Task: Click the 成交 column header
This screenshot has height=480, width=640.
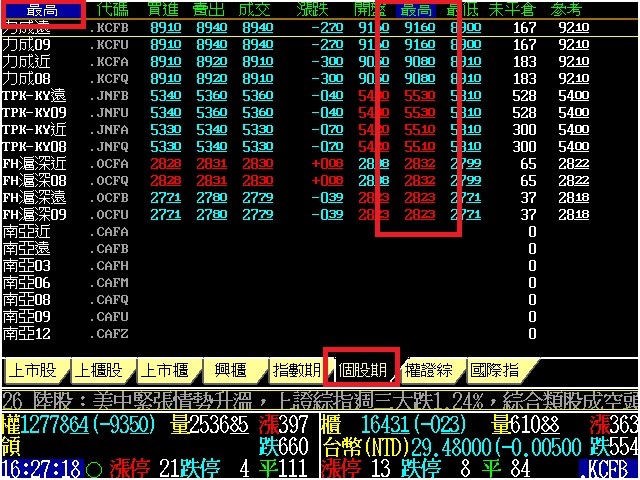Action: (x=258, y=10)
